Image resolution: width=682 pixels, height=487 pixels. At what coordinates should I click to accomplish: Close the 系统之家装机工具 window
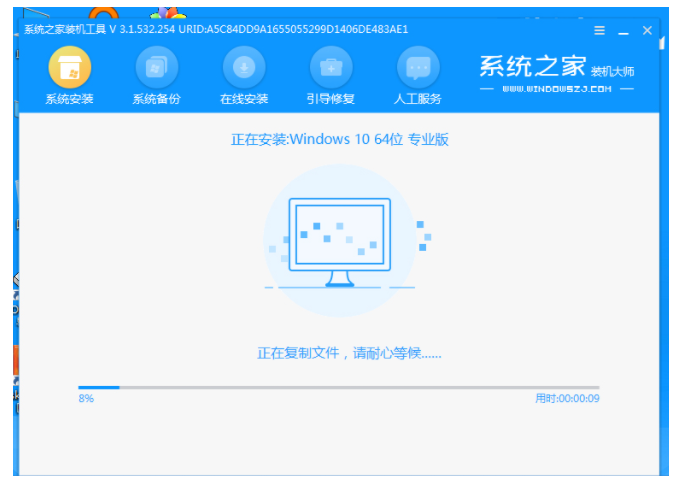(647, 30)
